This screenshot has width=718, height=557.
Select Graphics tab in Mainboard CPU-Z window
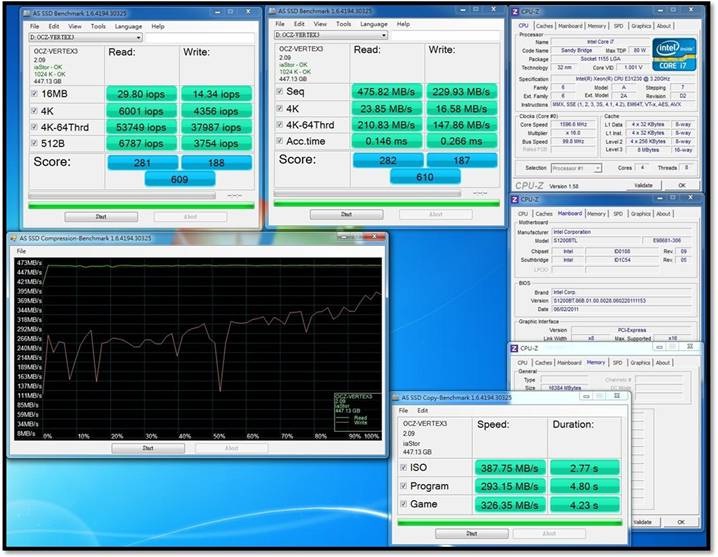pos(640,214)
